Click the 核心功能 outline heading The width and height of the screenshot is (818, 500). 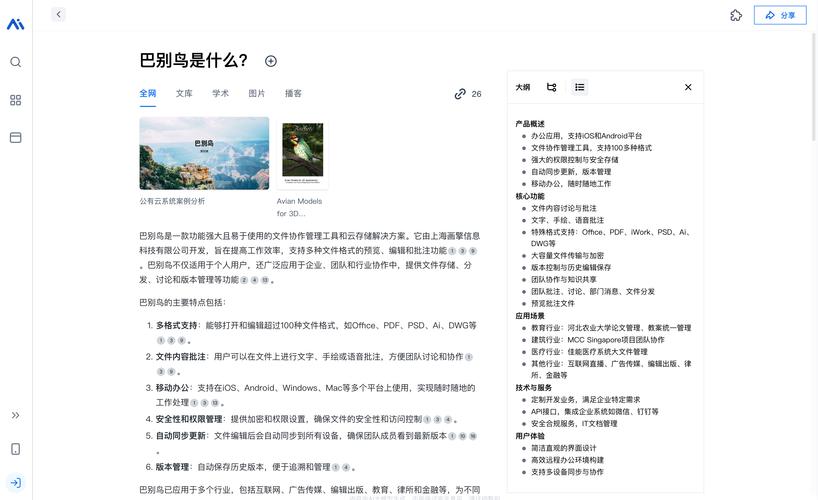530,196
